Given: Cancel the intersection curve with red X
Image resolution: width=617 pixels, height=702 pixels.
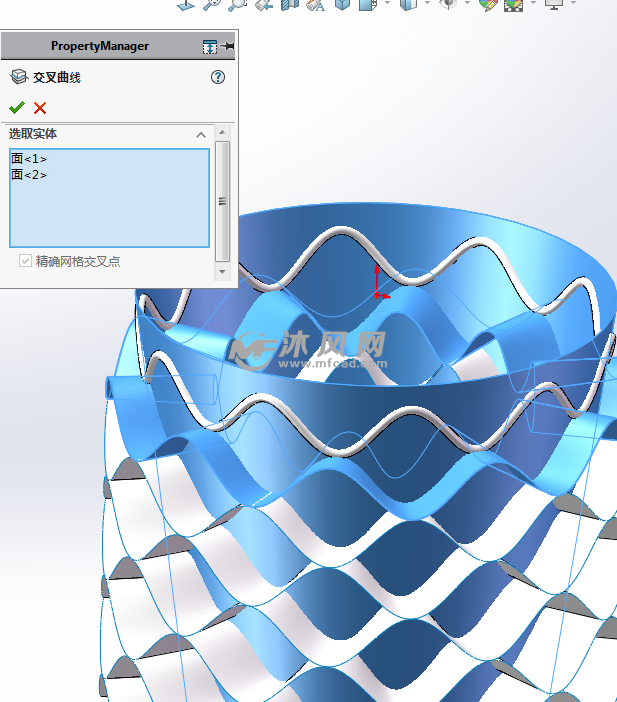Looking at the screenshot, I should pos(40,108).
